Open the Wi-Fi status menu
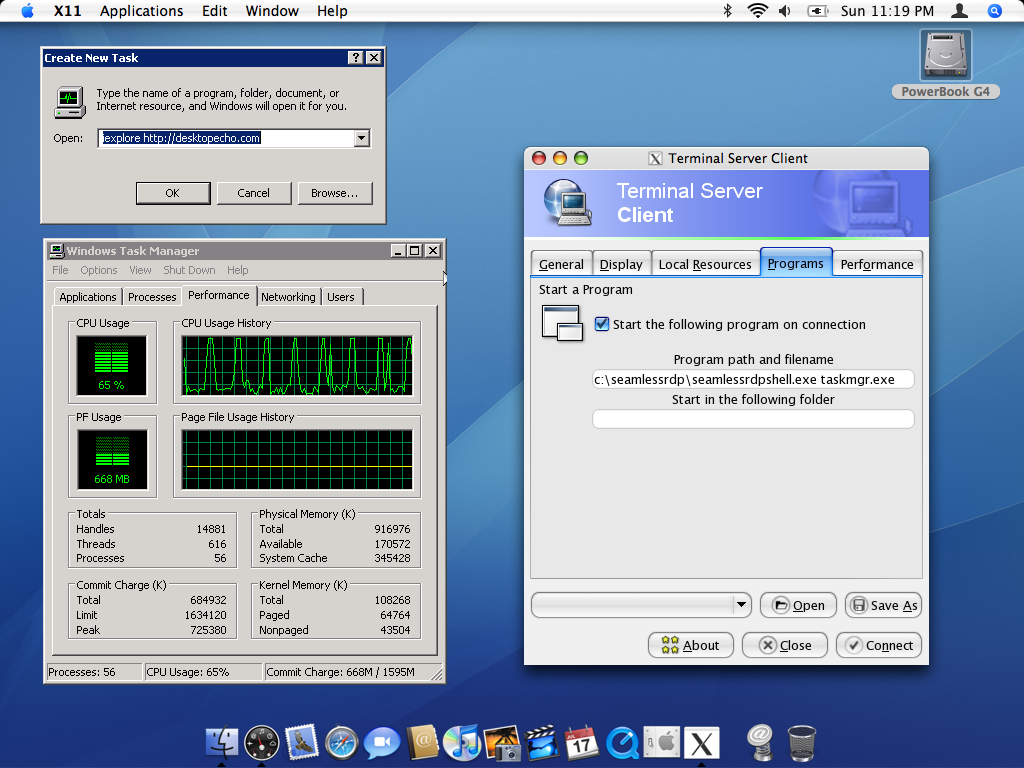Screen dimensions: 1024x768 [757, 11]
